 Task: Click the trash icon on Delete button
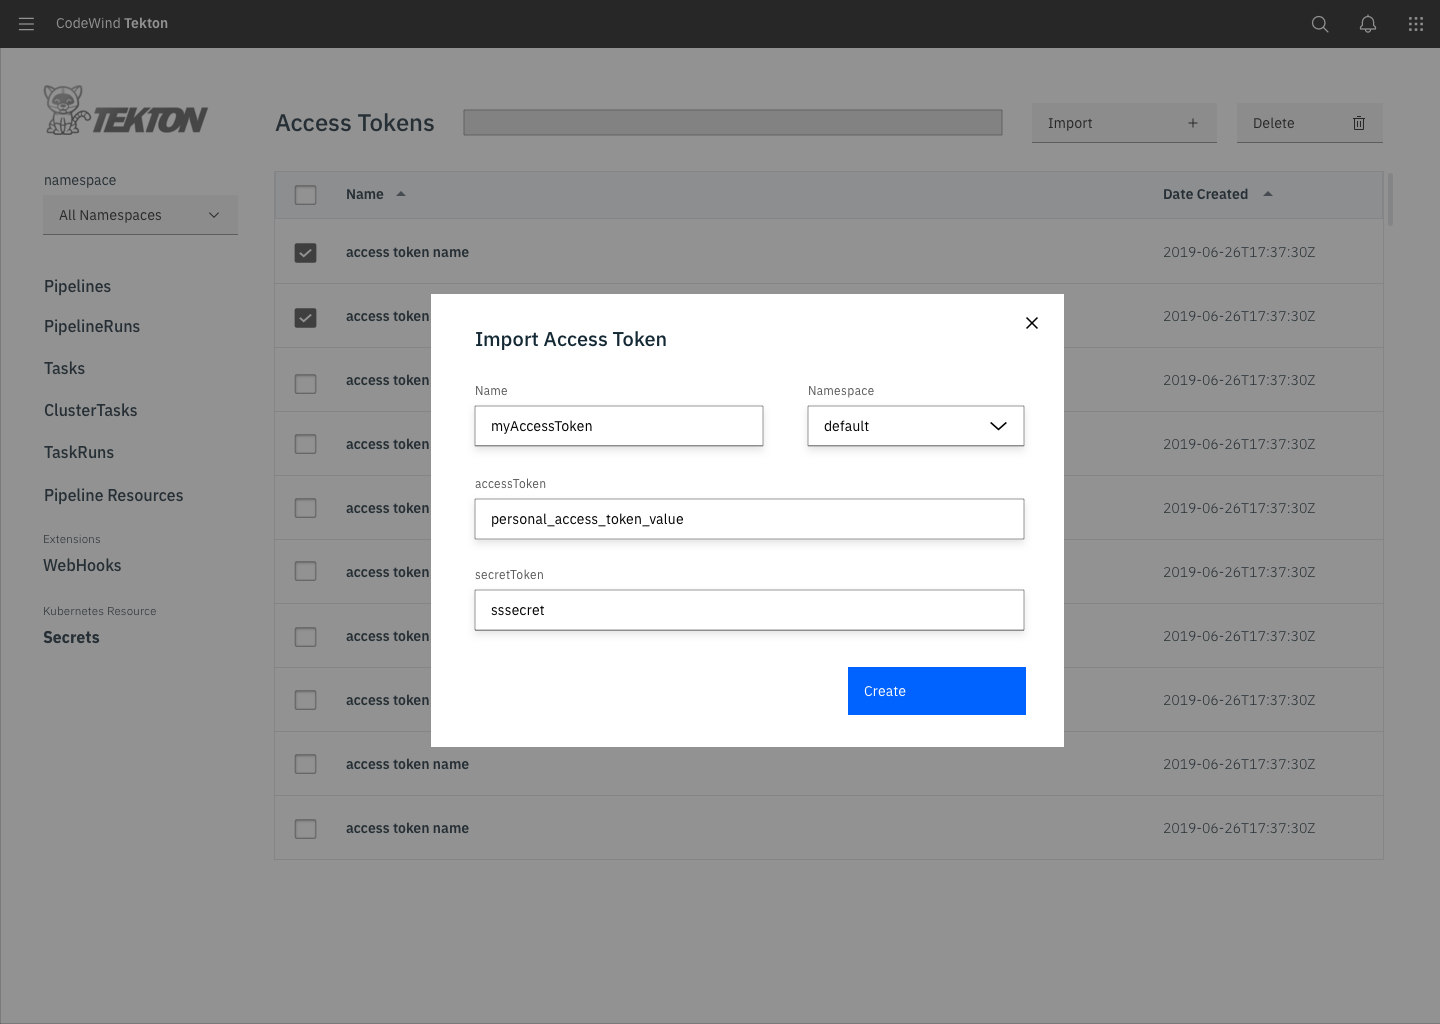pyautogui.click(x=1358, y=122)
